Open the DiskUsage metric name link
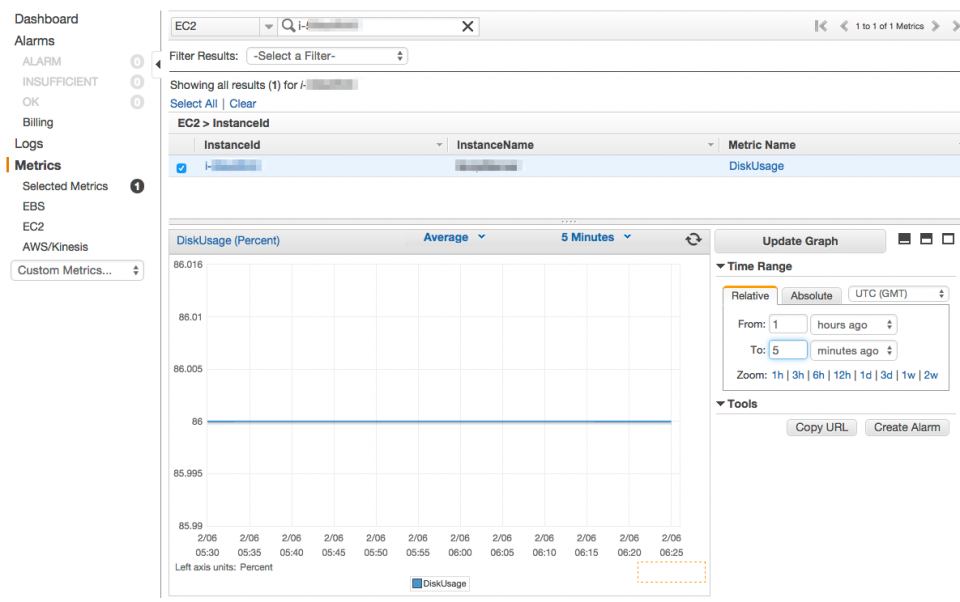 coord(756,166)
